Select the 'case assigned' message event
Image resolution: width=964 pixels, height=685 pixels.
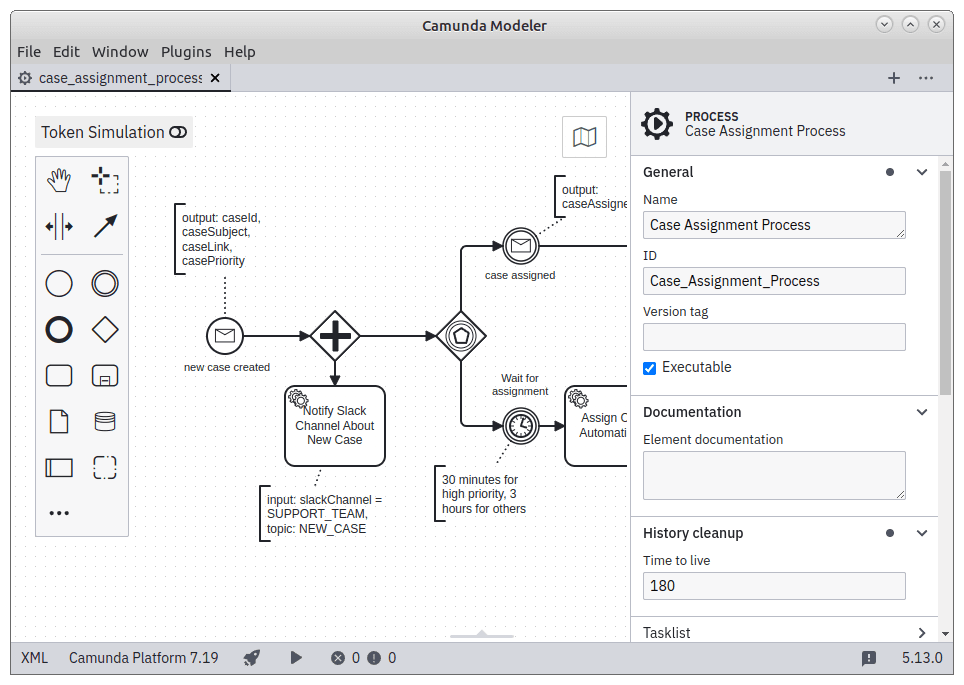521,246
